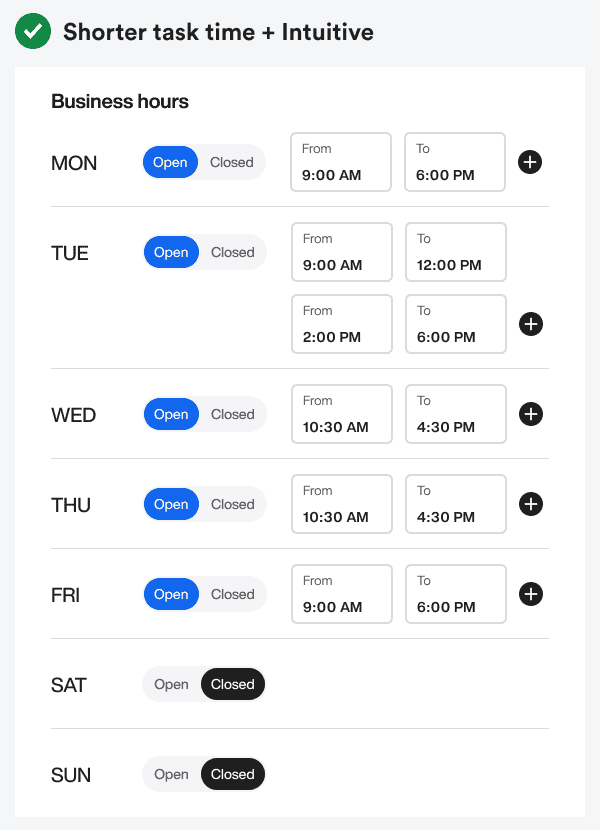Set Friday to Closed
Viewport: 600px width, 830px height.
click(x=233, y=594)
